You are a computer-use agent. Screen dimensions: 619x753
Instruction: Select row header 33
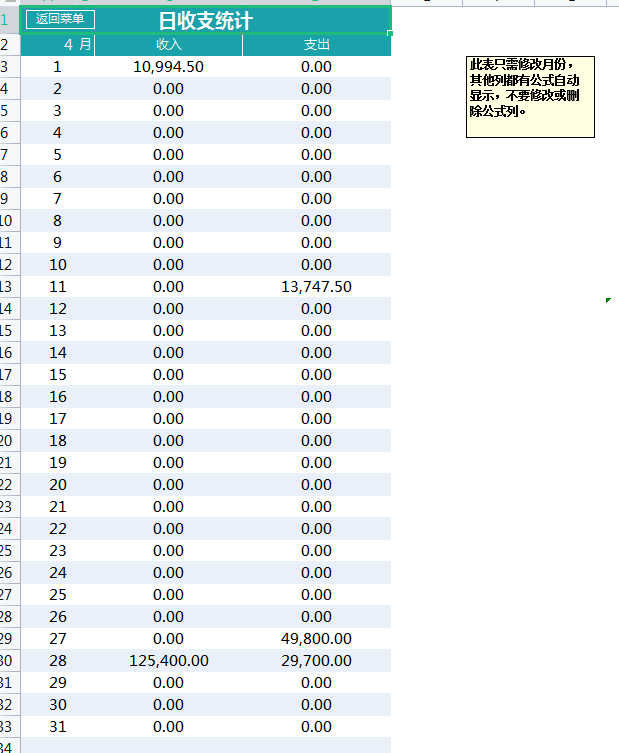click(10, 727)
